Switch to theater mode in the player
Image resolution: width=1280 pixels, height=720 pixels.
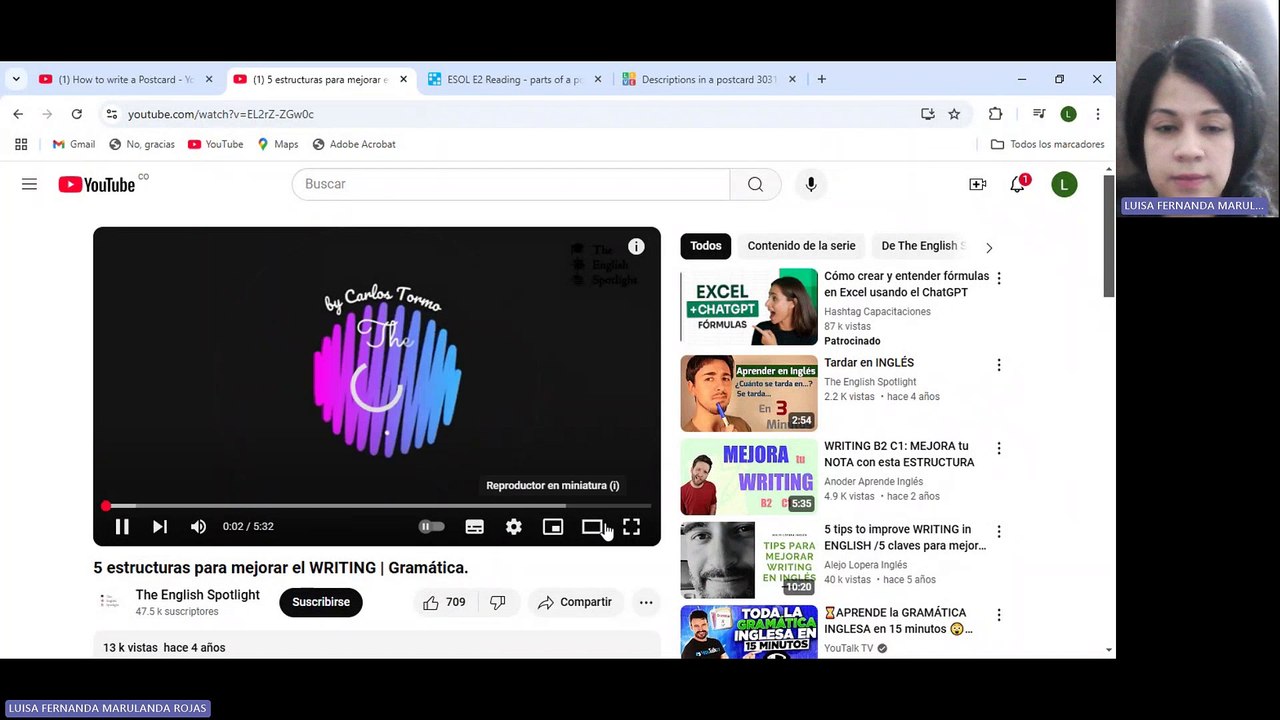tap(592, 527)
